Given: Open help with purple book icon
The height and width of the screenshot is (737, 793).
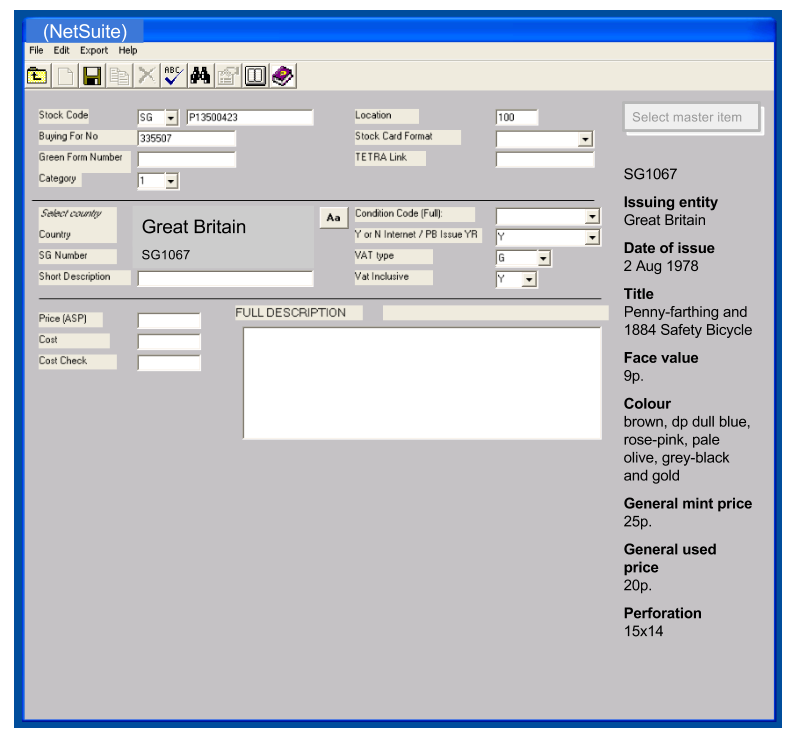Looking at the screenshot, I should pyautogui.click(x=283, y=76).
